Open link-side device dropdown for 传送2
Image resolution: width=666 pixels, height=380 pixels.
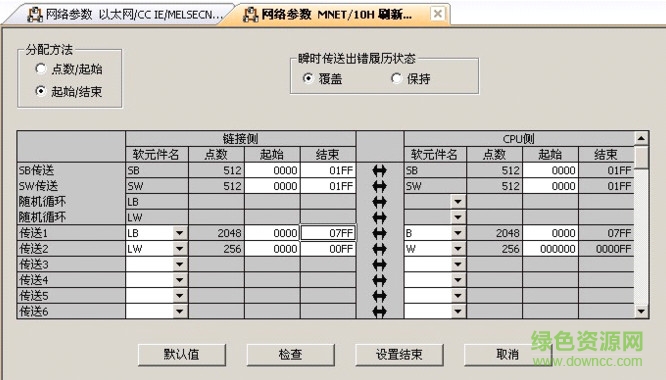[180, 249]
